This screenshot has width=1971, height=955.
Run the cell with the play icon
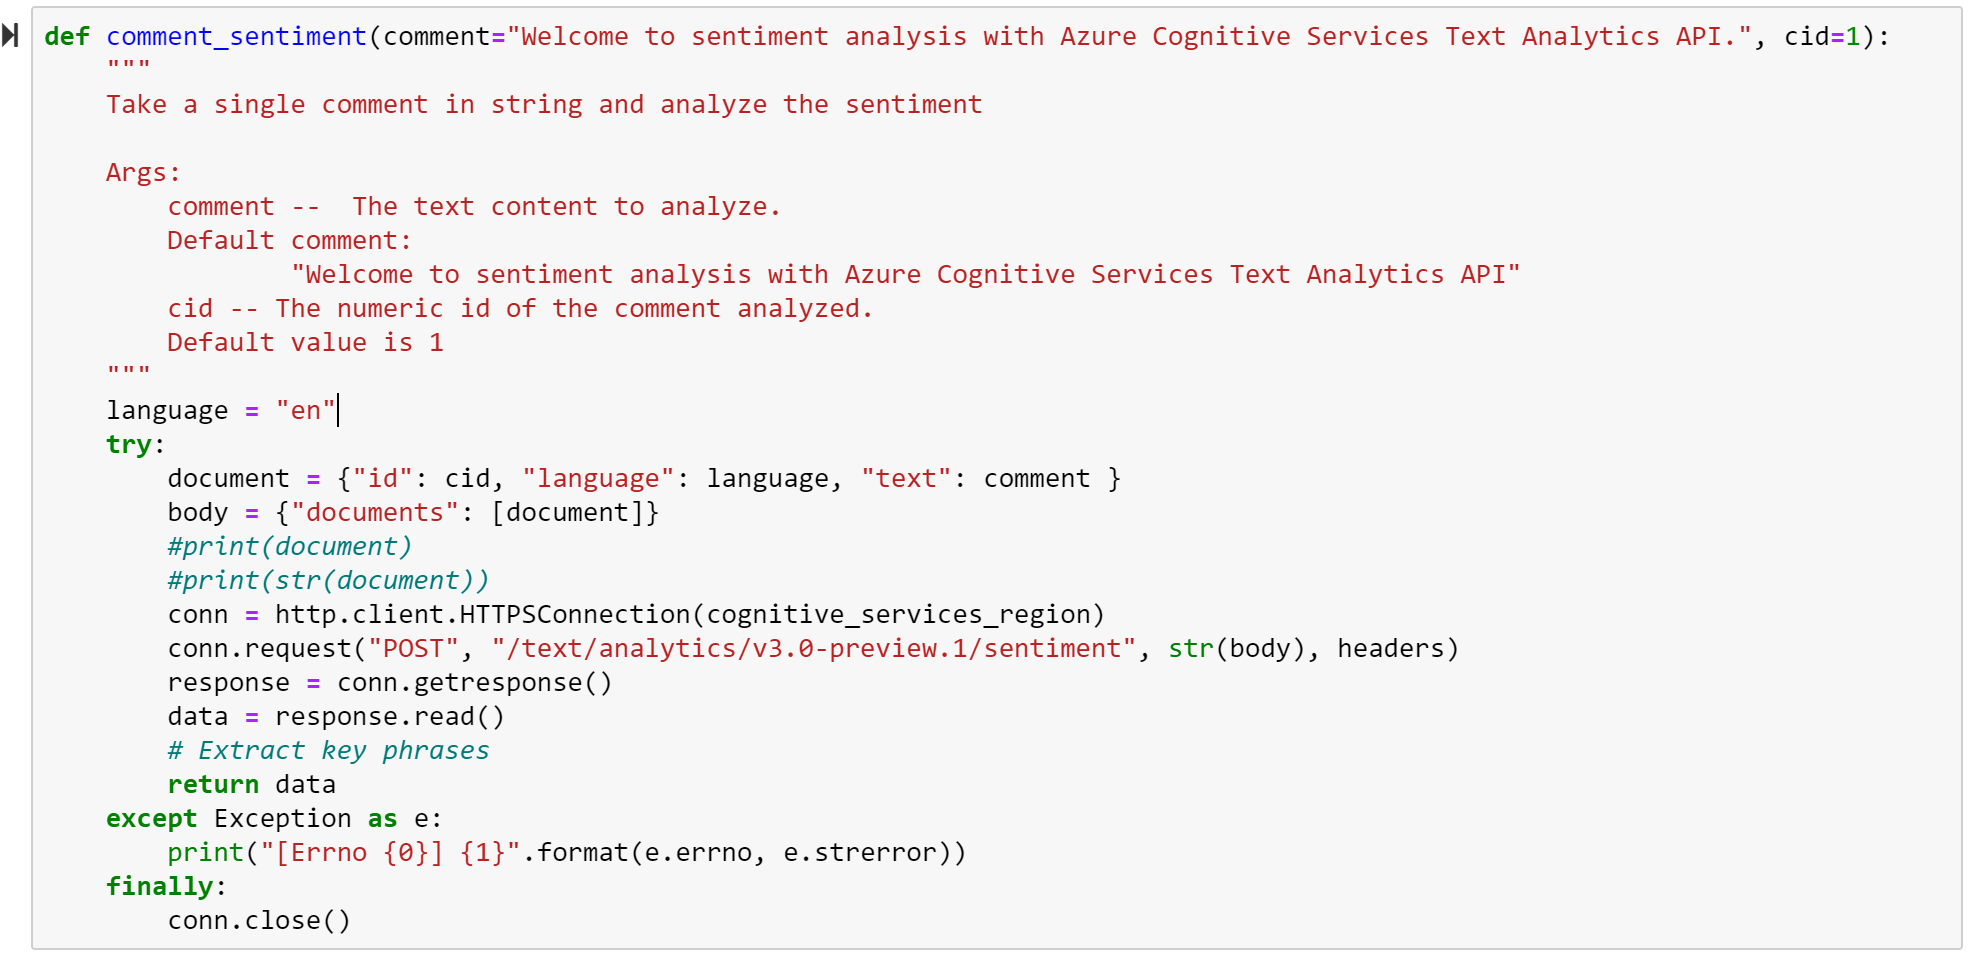(11, 36)
